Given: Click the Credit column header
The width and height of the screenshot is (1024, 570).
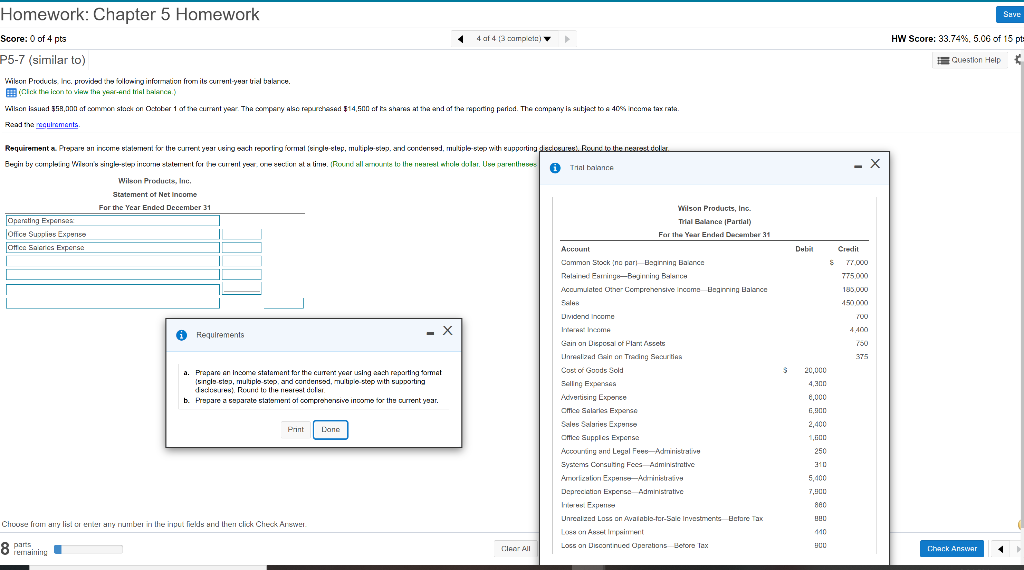Looking at the screenshot, I should pyautogui.click(x=848, y=249).
